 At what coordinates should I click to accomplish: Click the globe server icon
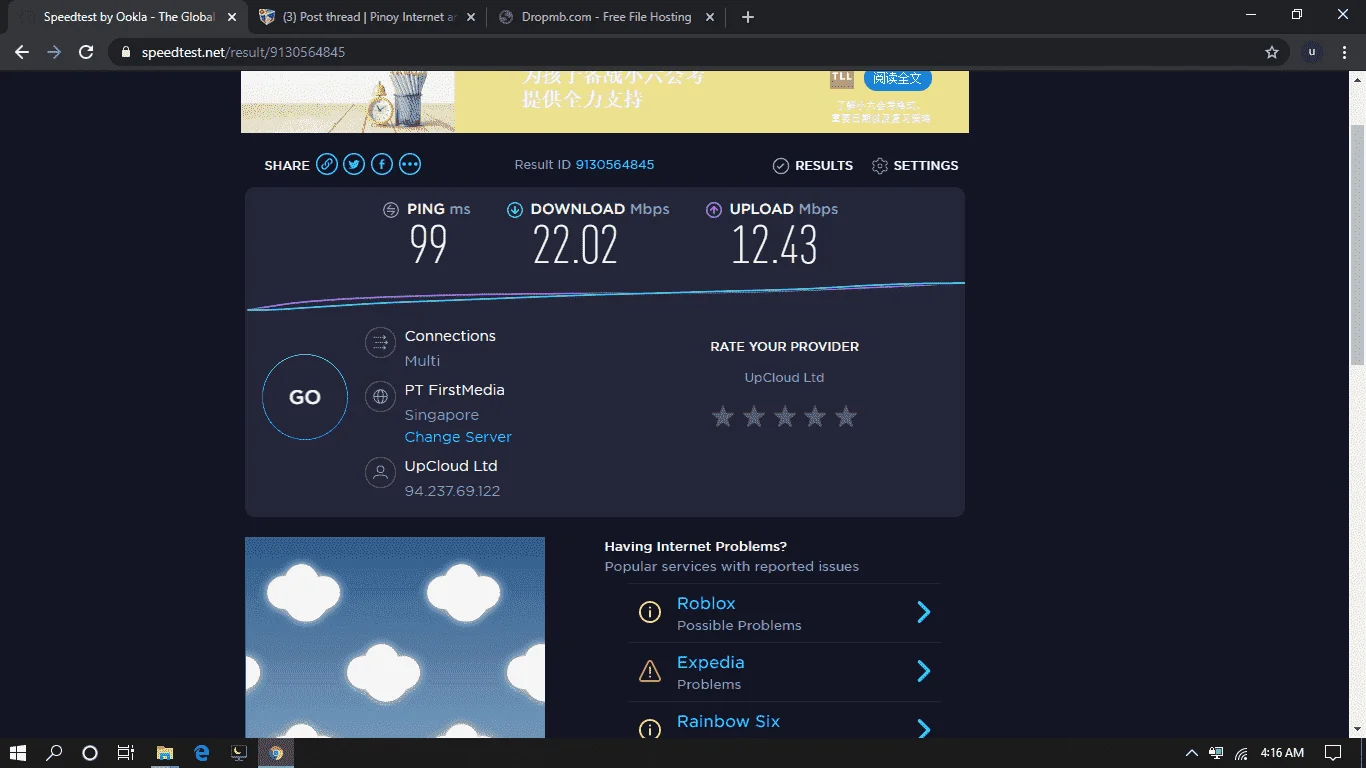380,397
